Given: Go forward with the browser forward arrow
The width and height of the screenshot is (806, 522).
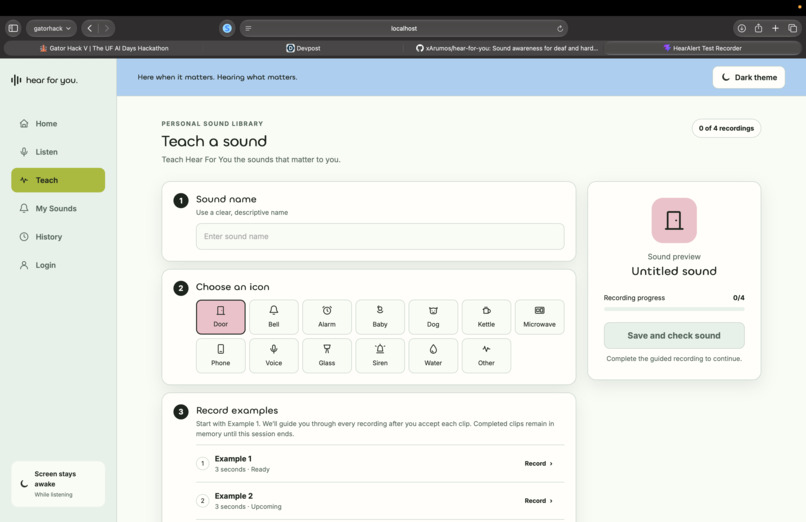Looking at the screenshot, I should pos(106,28).
